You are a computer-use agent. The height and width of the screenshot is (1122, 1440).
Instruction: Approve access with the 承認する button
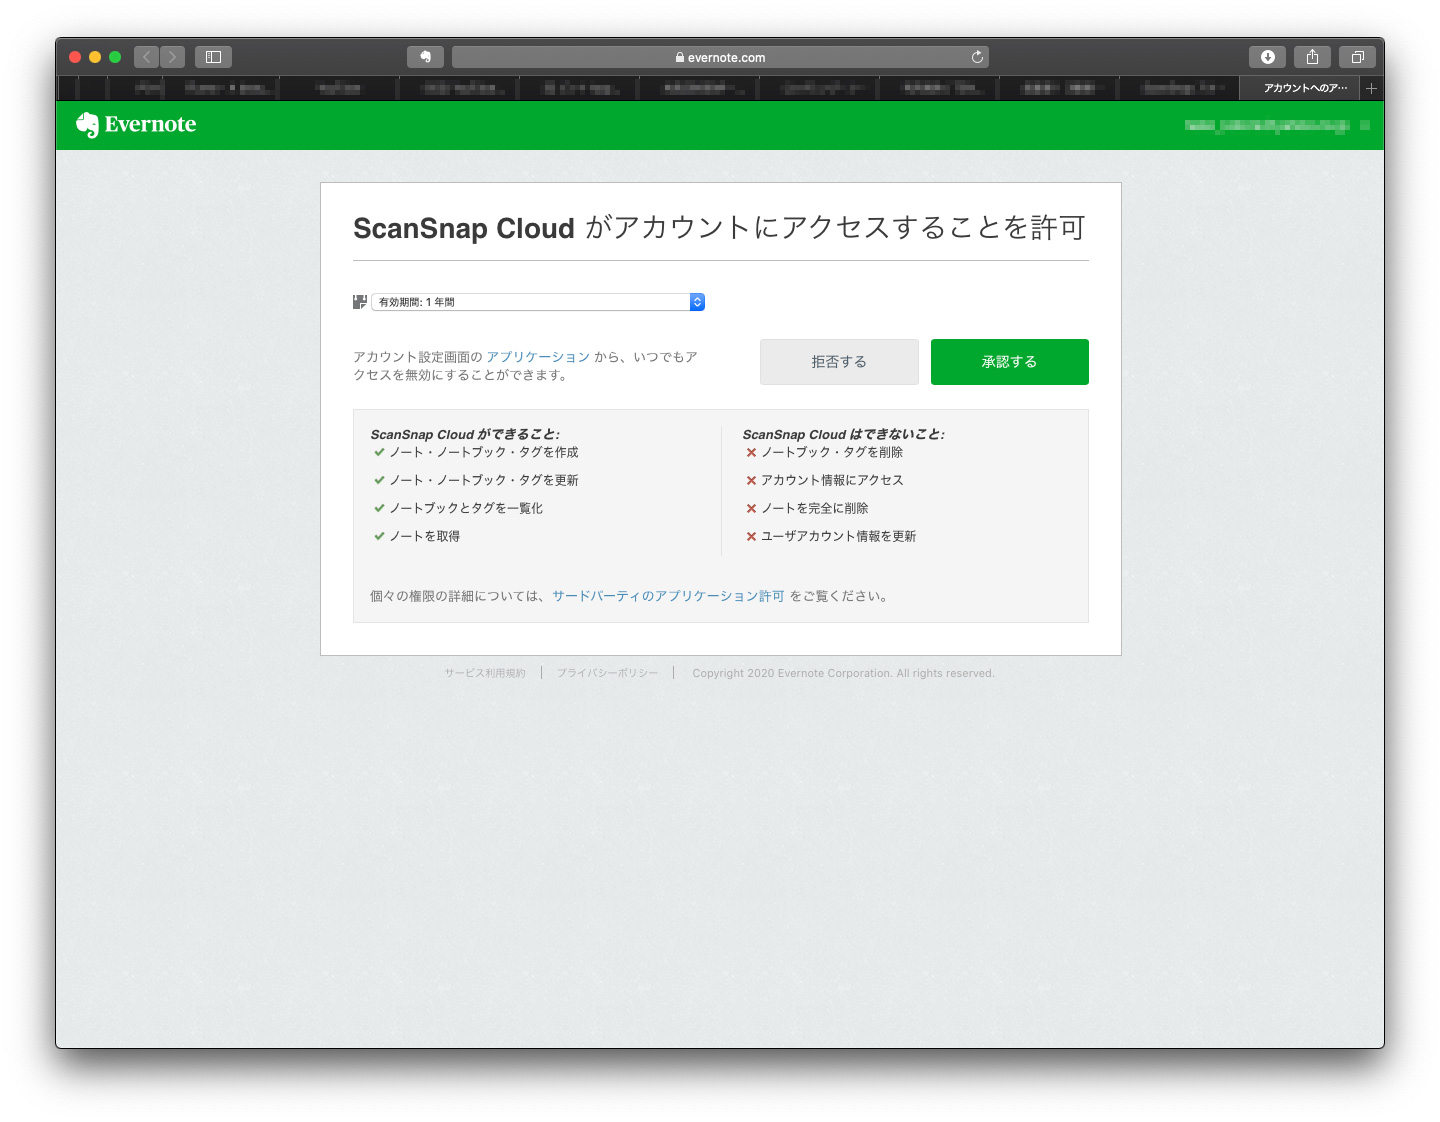tap(1010, 362)
